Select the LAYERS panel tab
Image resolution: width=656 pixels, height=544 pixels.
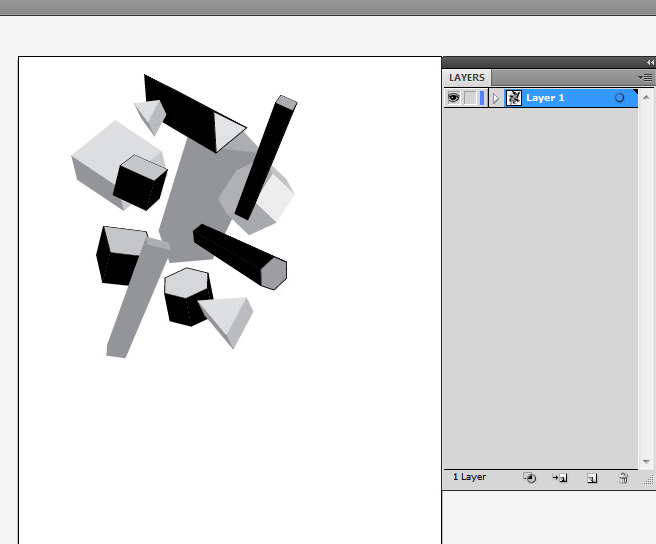tap(467, 78)
